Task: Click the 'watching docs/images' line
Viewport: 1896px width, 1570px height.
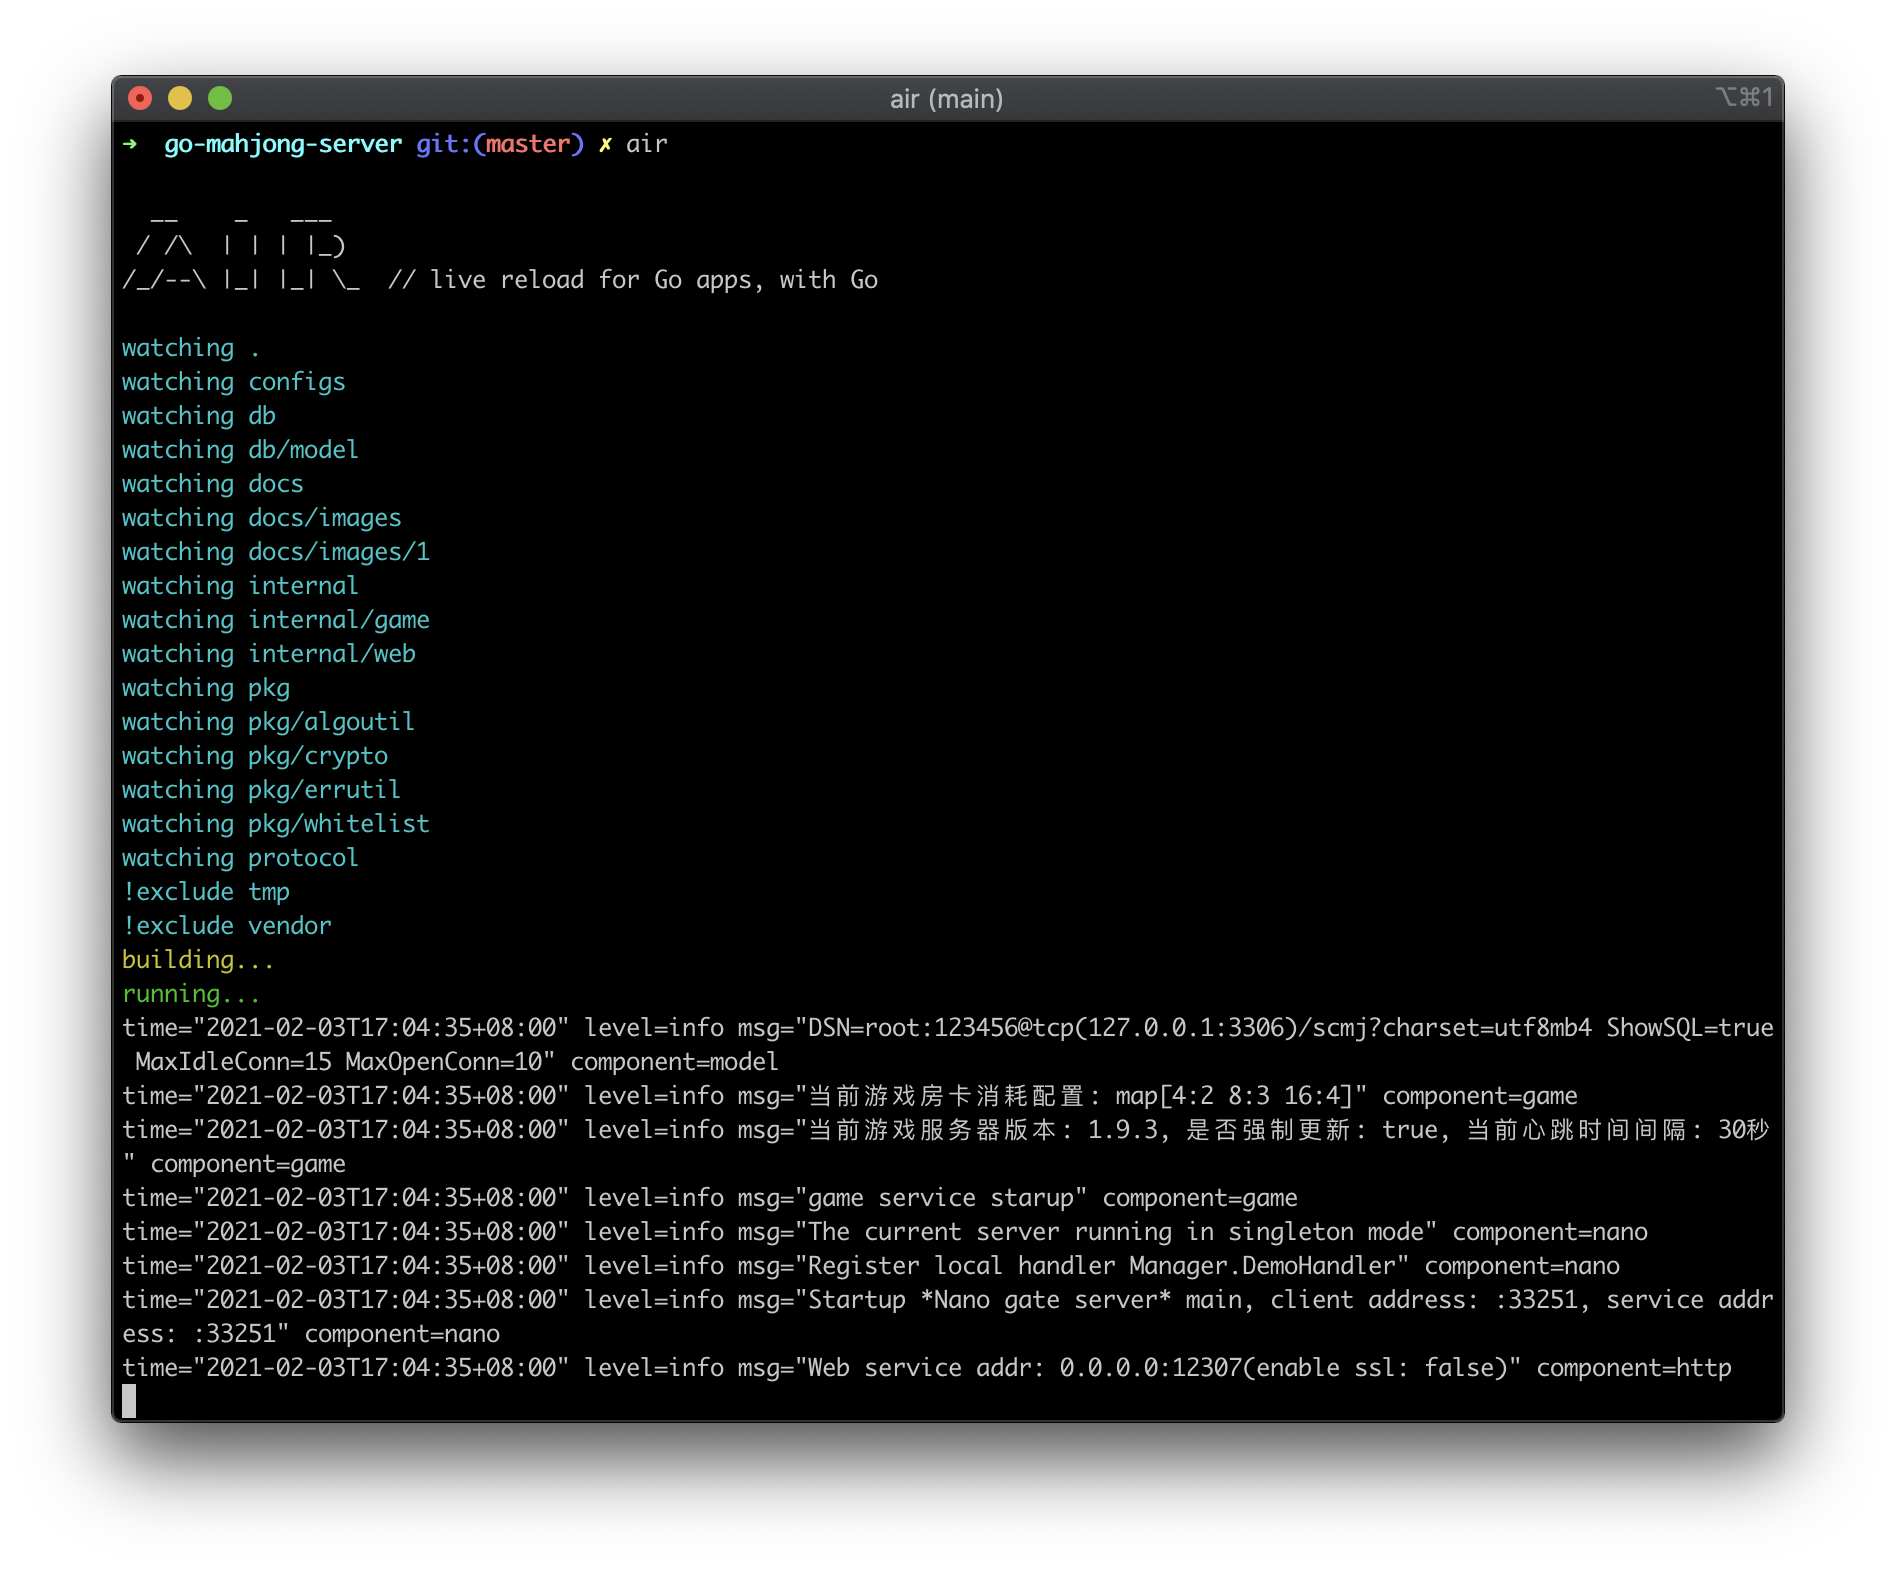Action: click(x=262, y=518)
